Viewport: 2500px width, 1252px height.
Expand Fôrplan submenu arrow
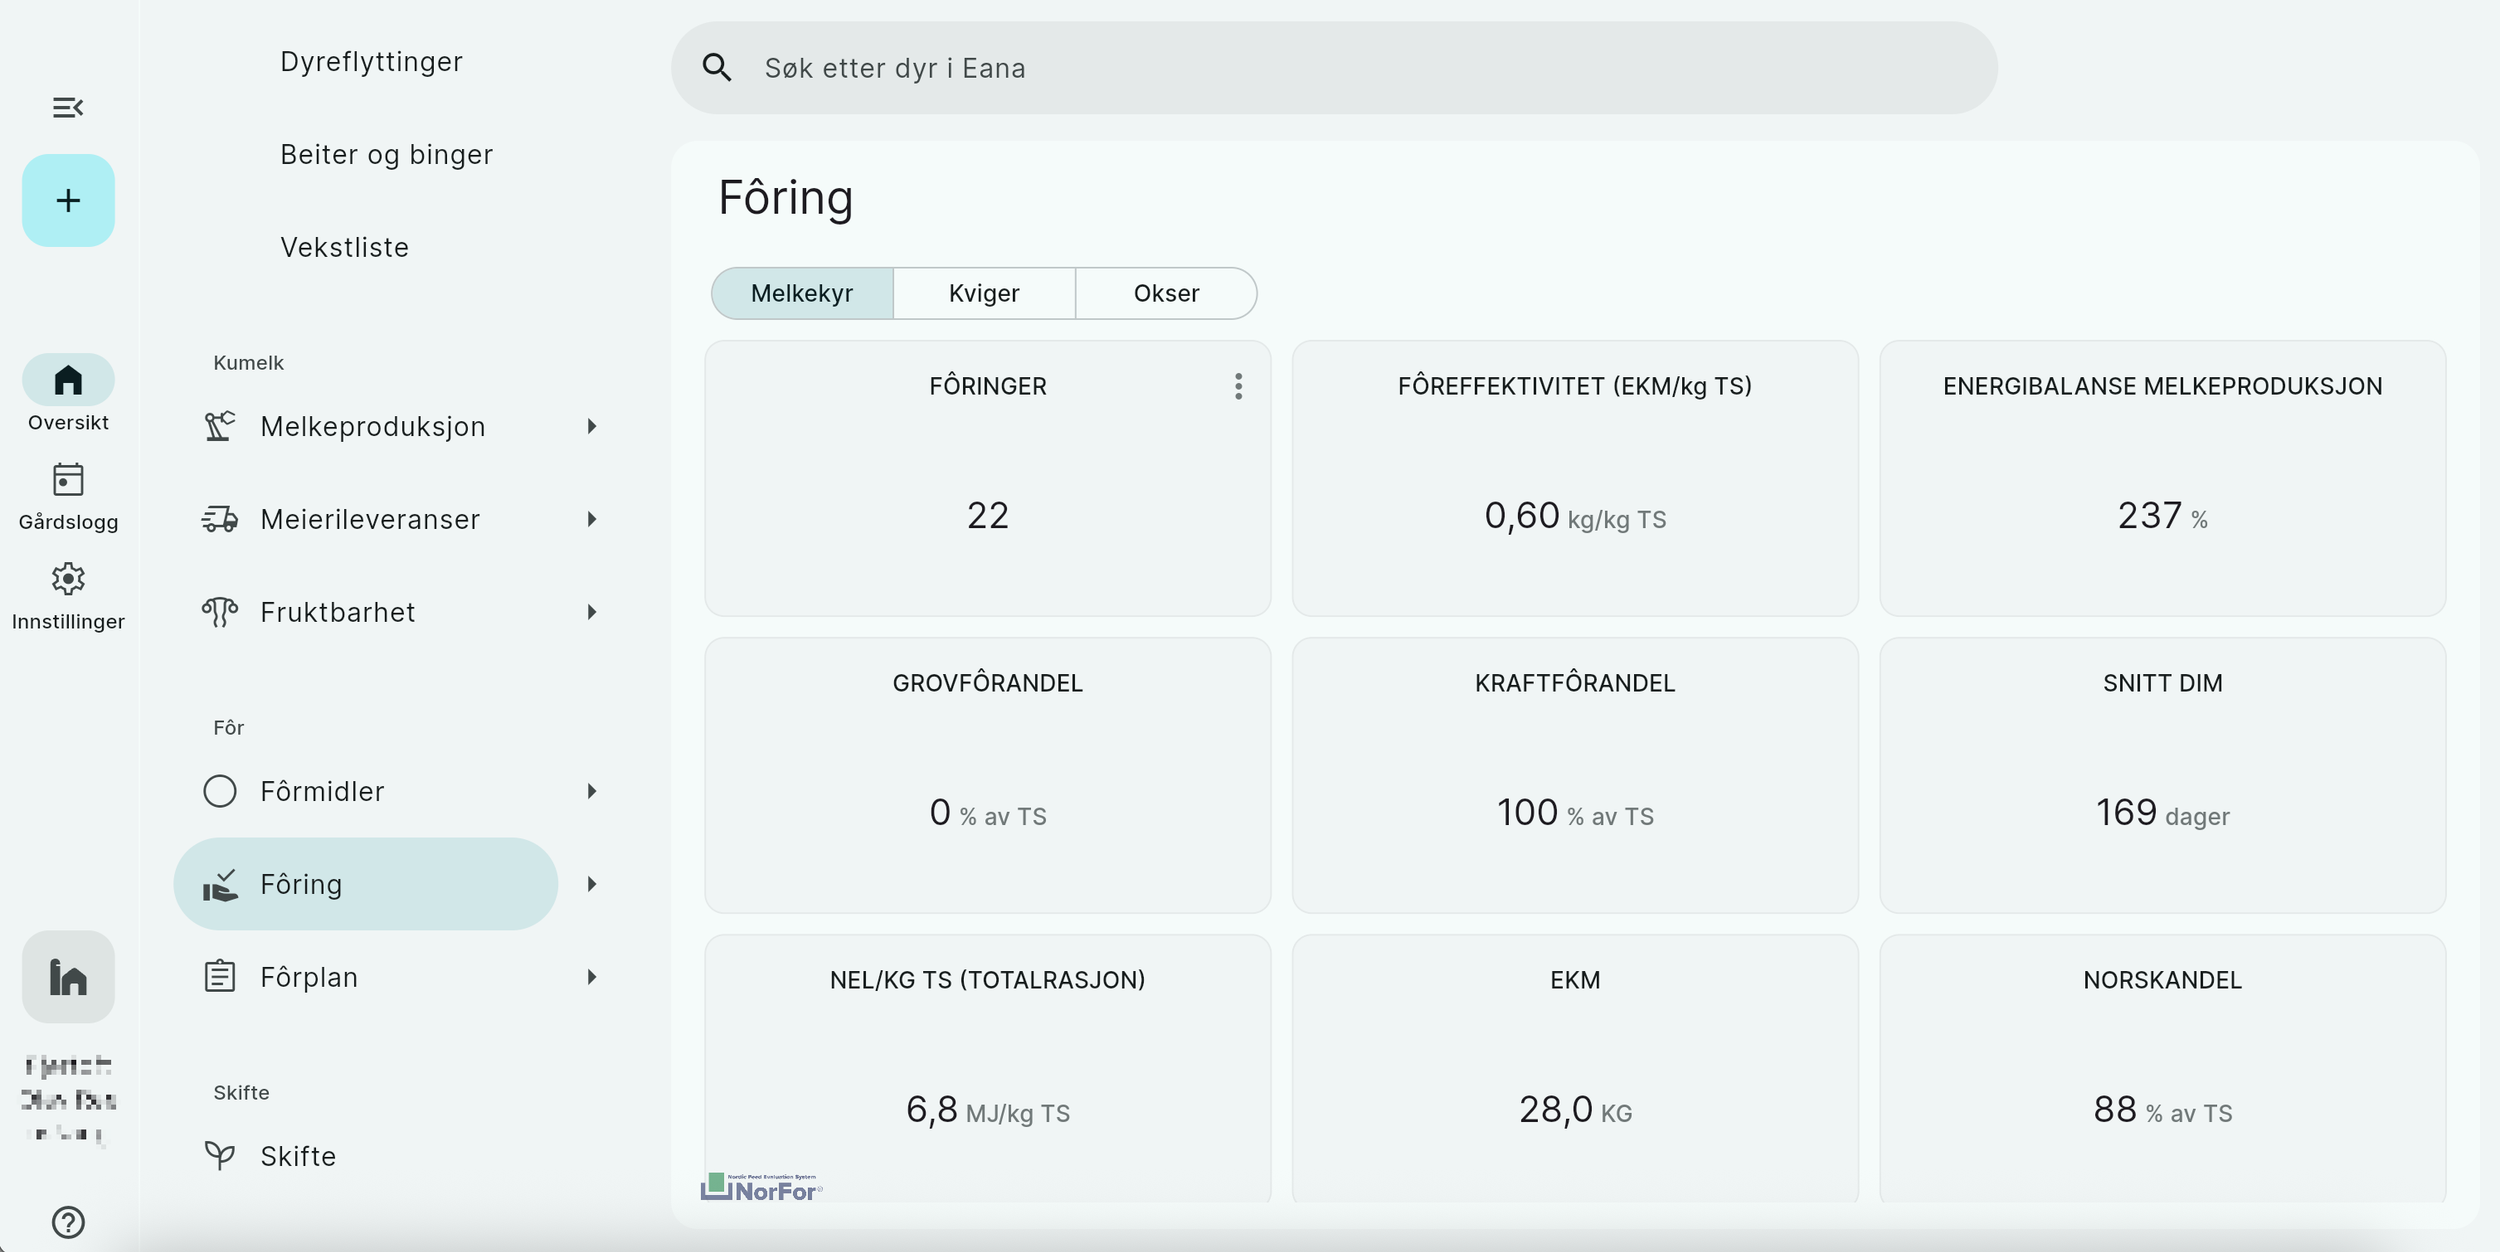[592, 977]
